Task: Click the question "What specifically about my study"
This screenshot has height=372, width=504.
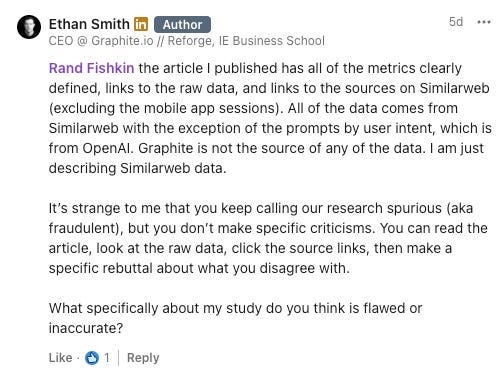Action: 235,318
